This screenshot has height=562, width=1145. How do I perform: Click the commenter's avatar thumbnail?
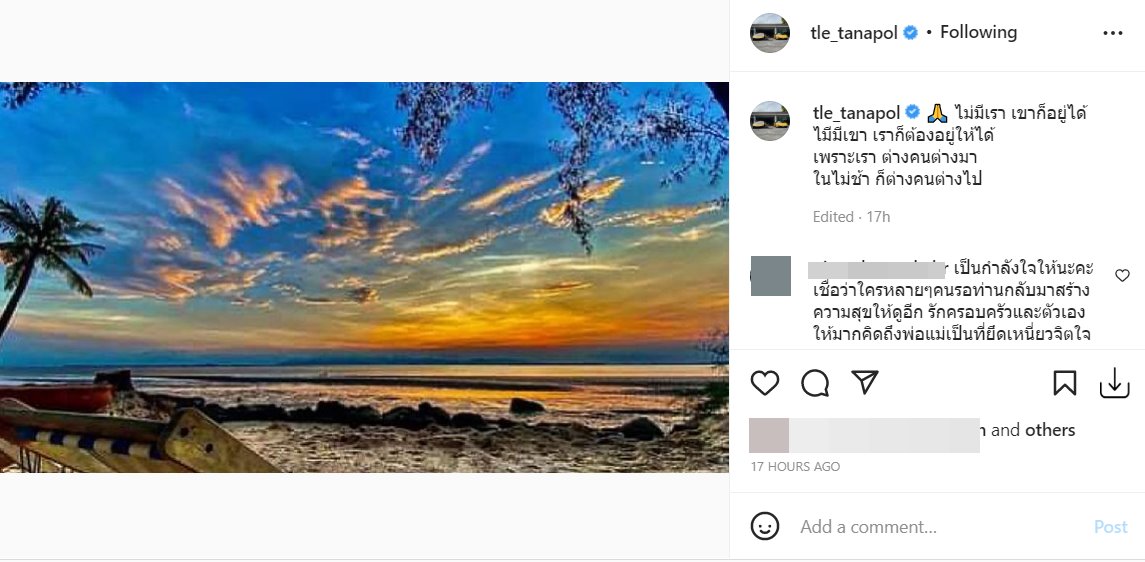point(768,275)
